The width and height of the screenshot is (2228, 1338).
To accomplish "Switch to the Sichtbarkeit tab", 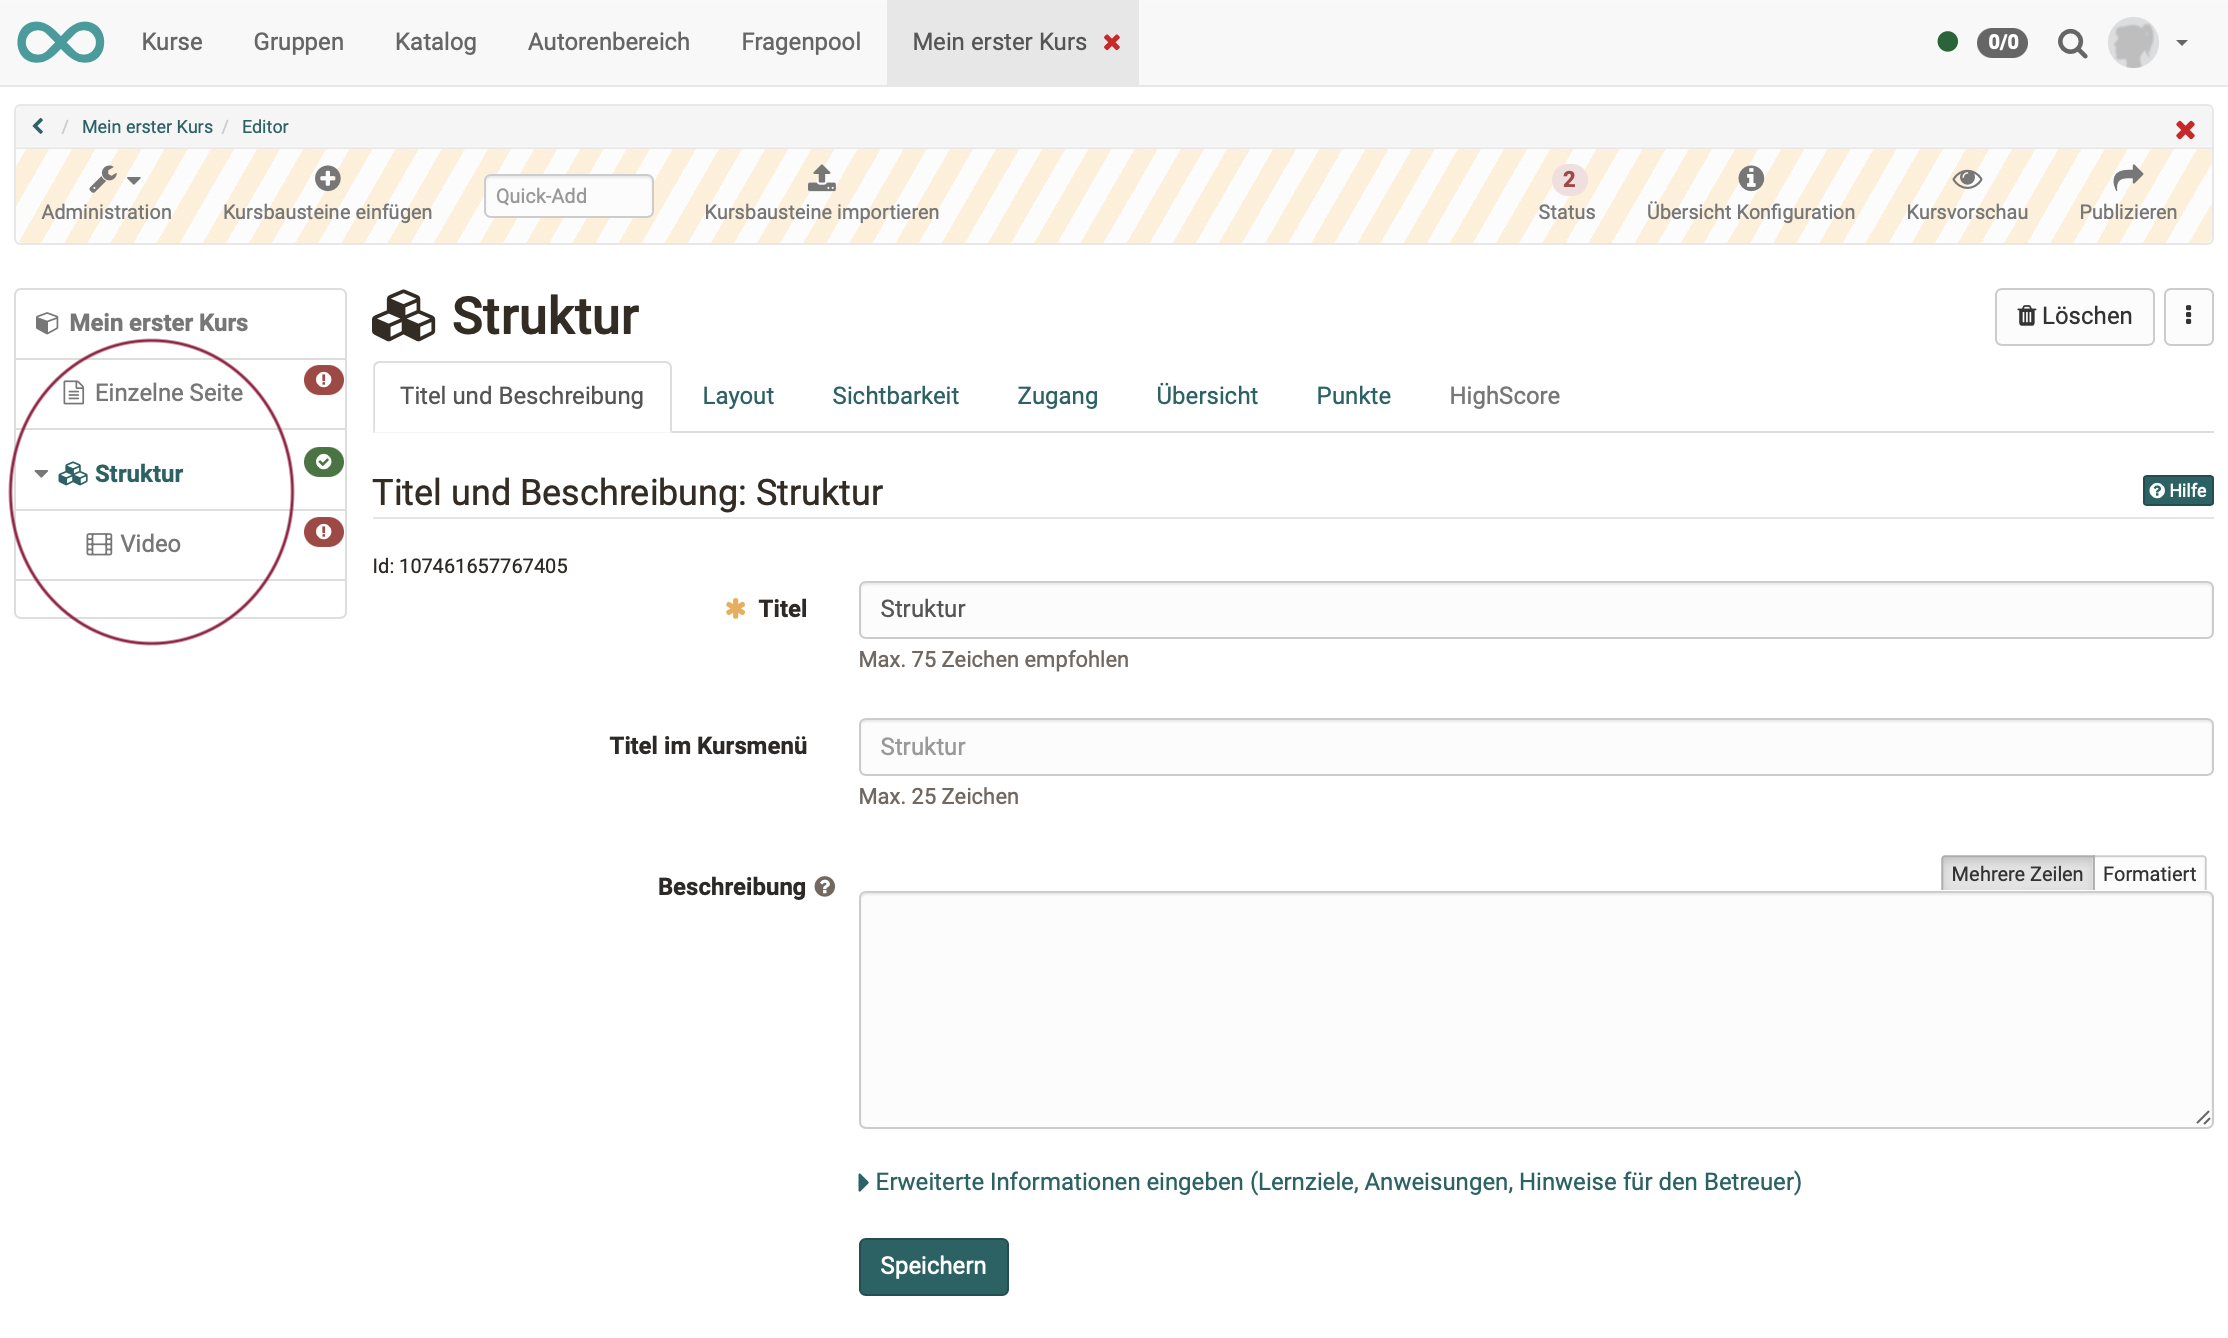I will click(895, 396).
